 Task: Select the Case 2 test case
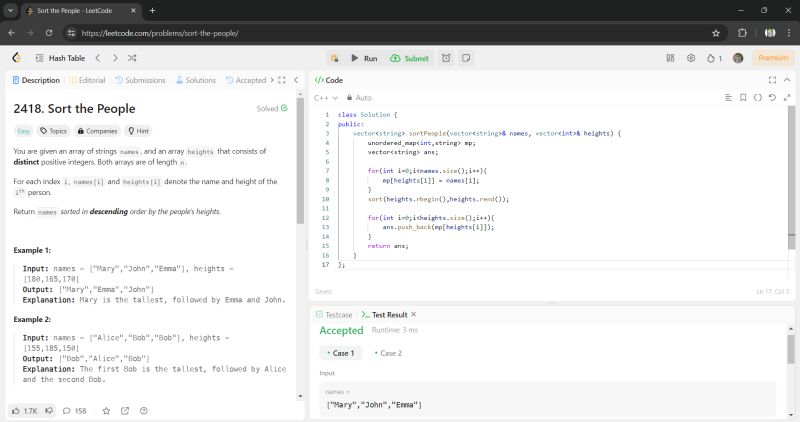click(387, 353)
